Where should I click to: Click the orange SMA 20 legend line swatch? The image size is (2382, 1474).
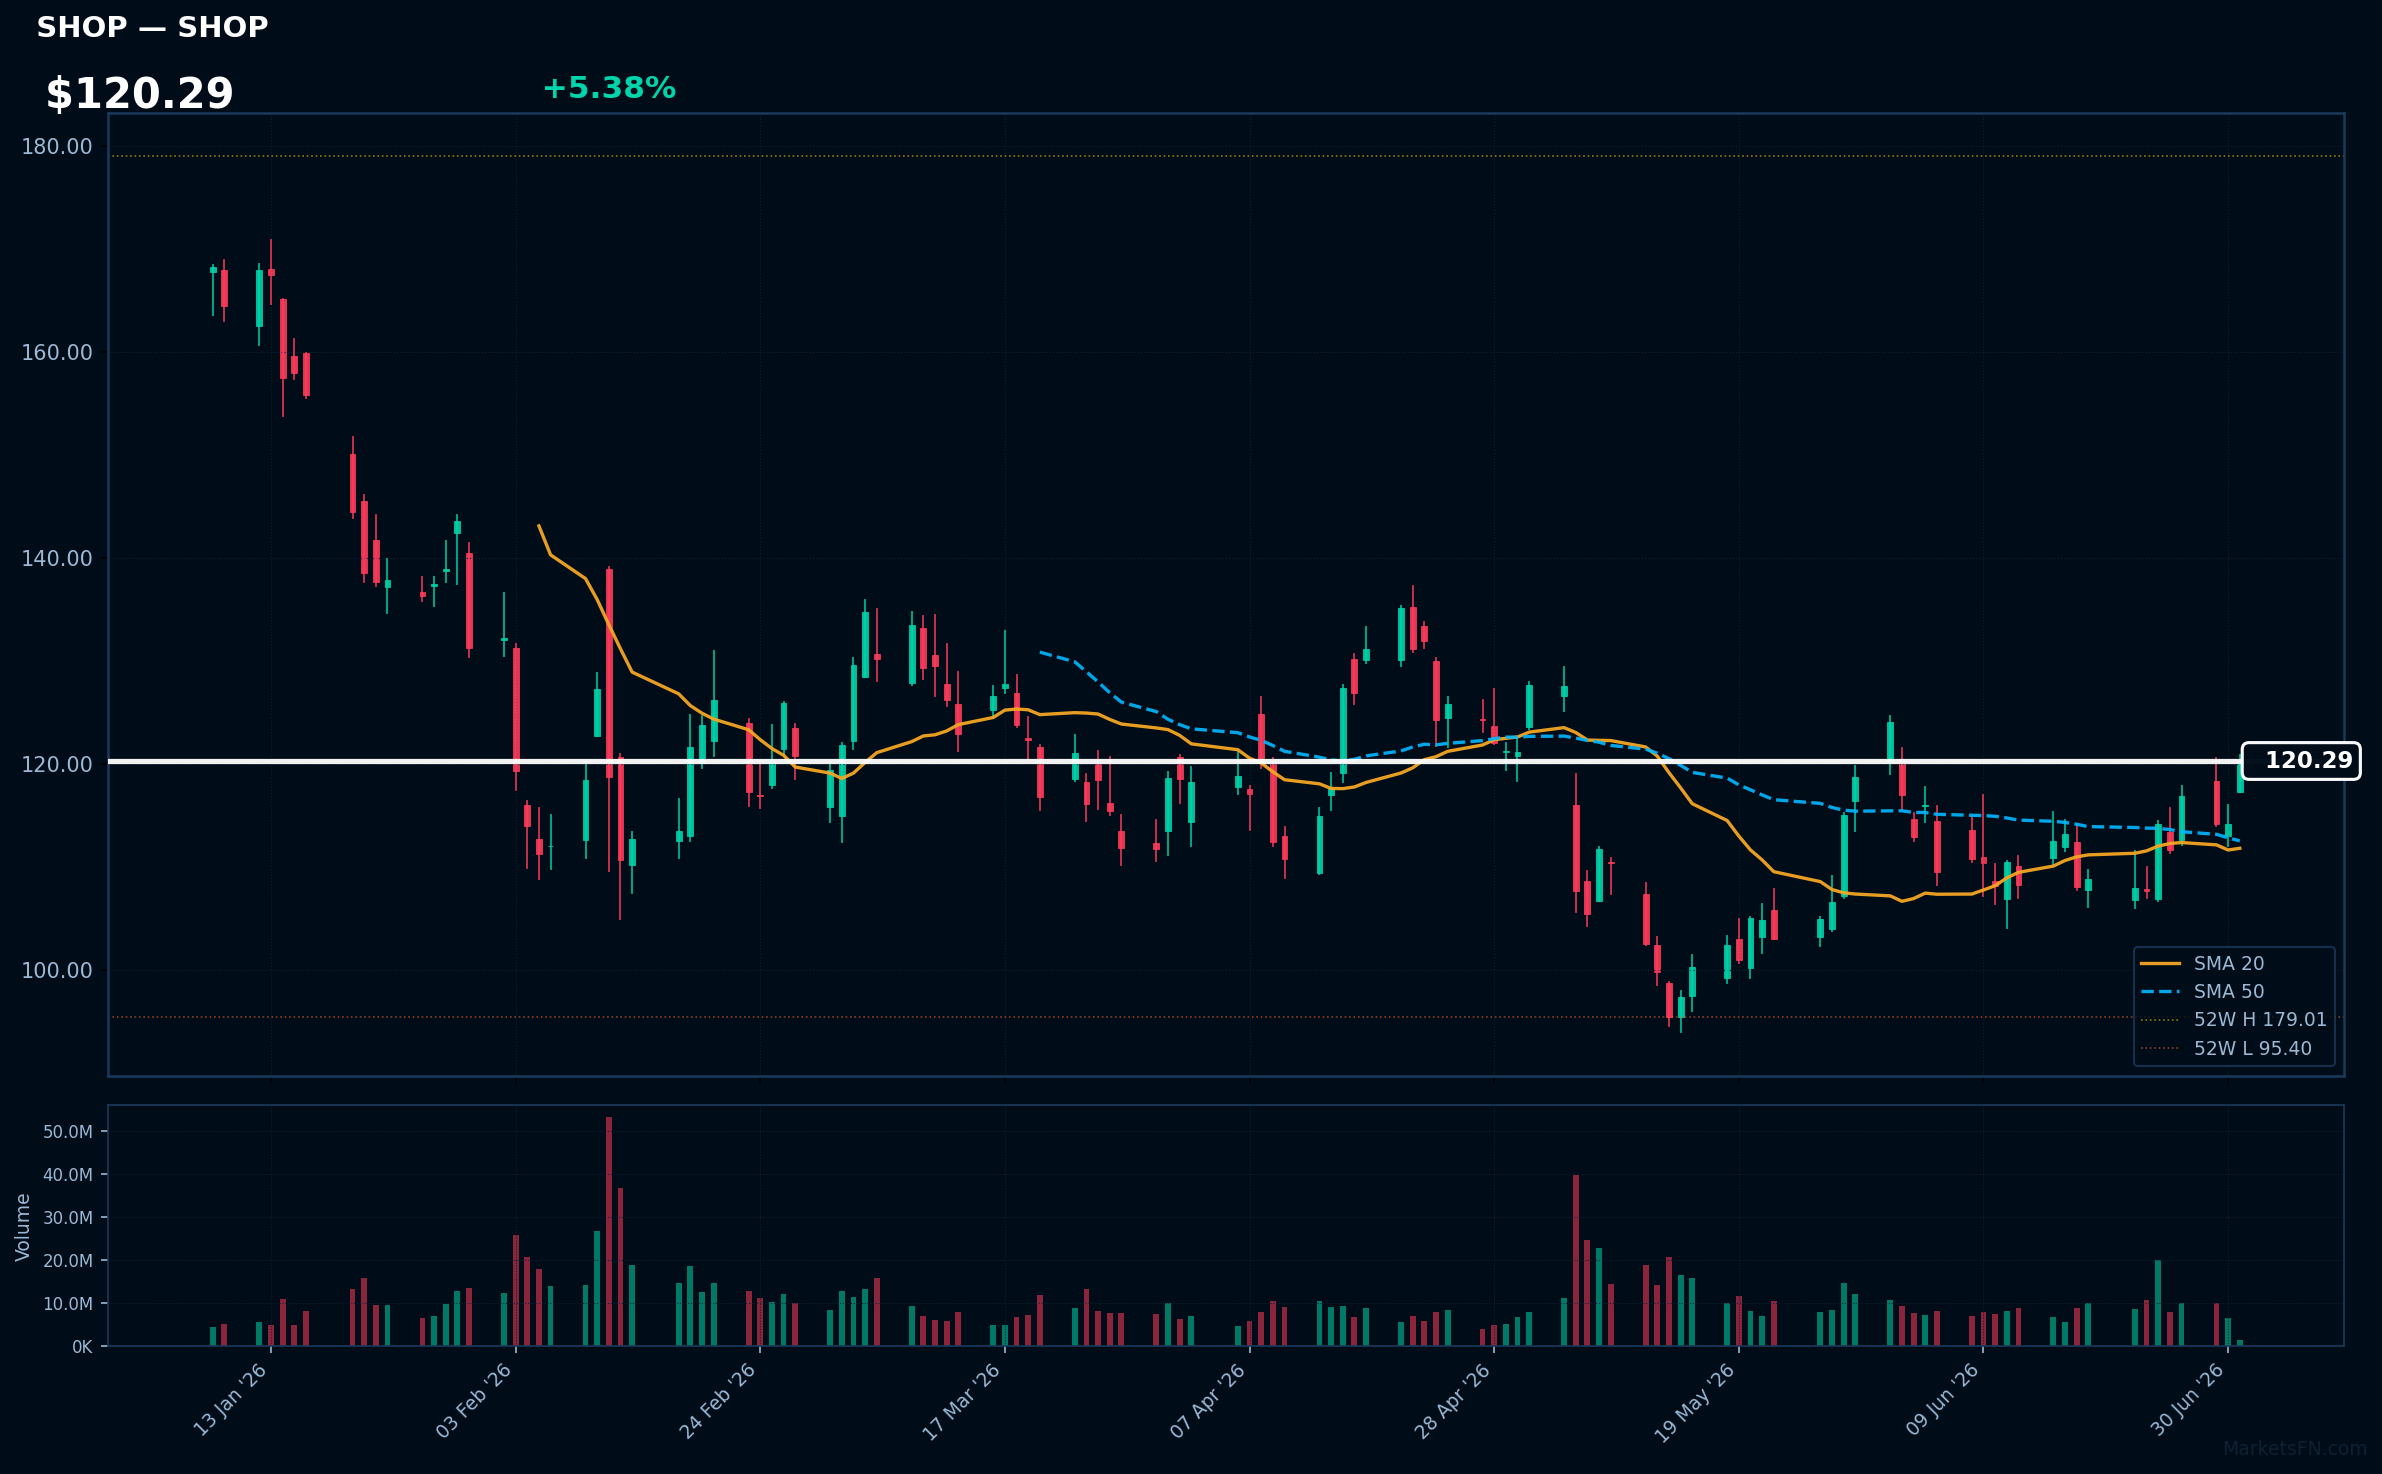[x=2160, y=963]
